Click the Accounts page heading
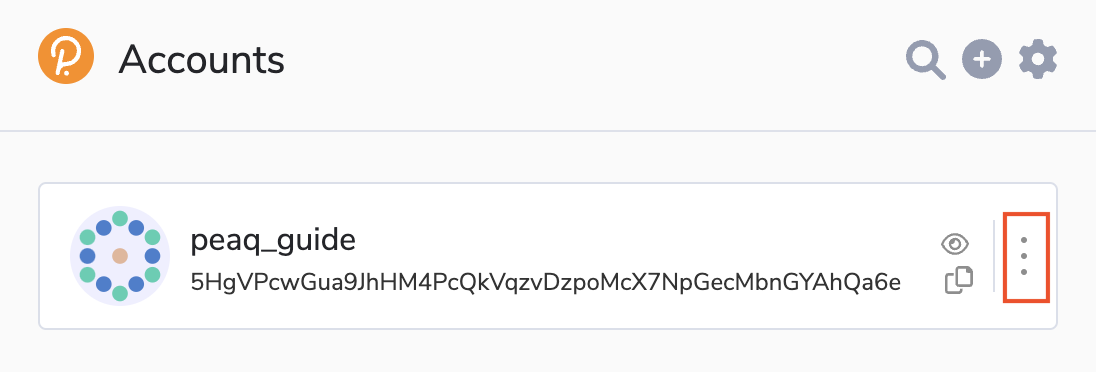Image resolution: width=1096 pixels, height=372 pixels. (201, 60)
